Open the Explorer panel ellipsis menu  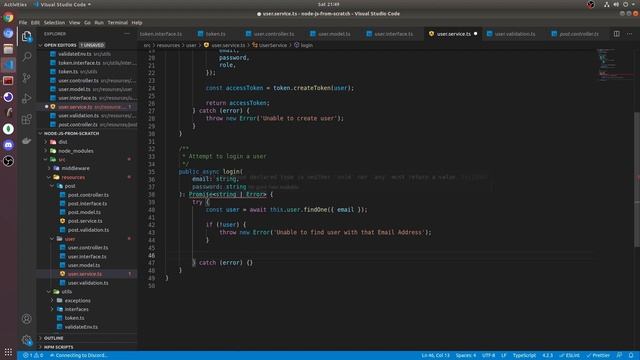pyautogui.click(x=127, y=34)
